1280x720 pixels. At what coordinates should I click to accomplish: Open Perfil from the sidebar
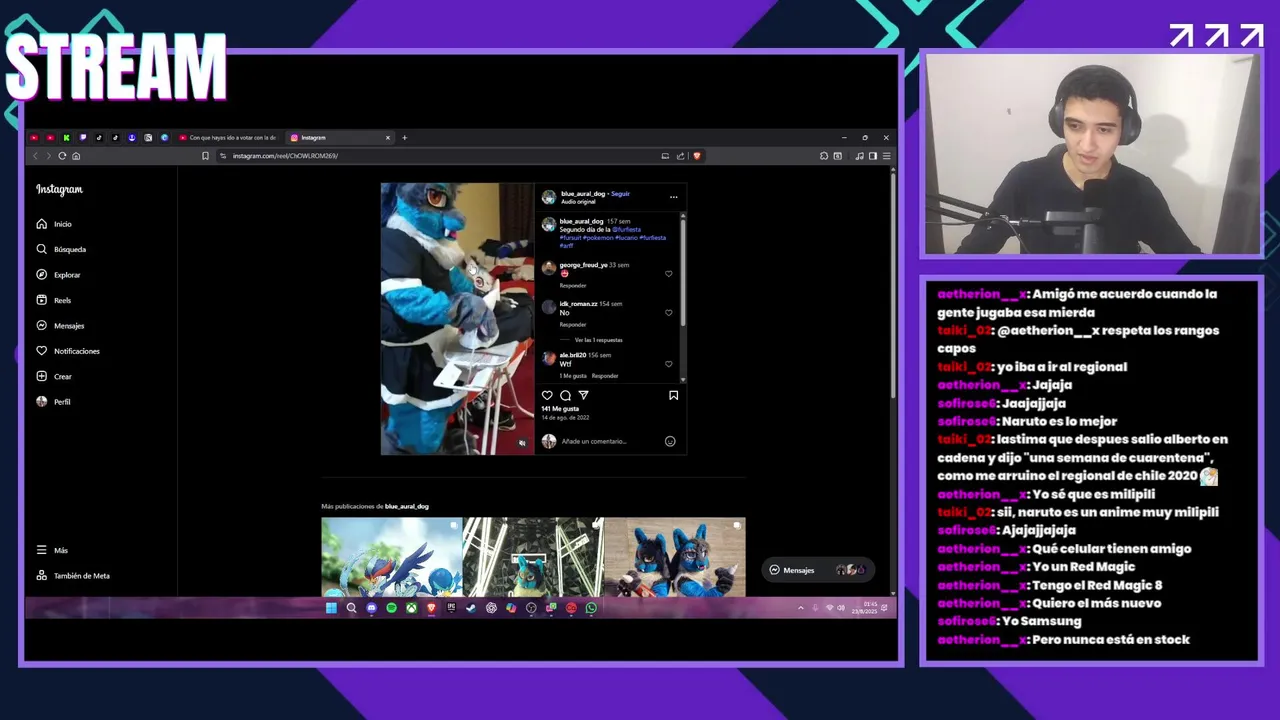[x=53, y=401]
